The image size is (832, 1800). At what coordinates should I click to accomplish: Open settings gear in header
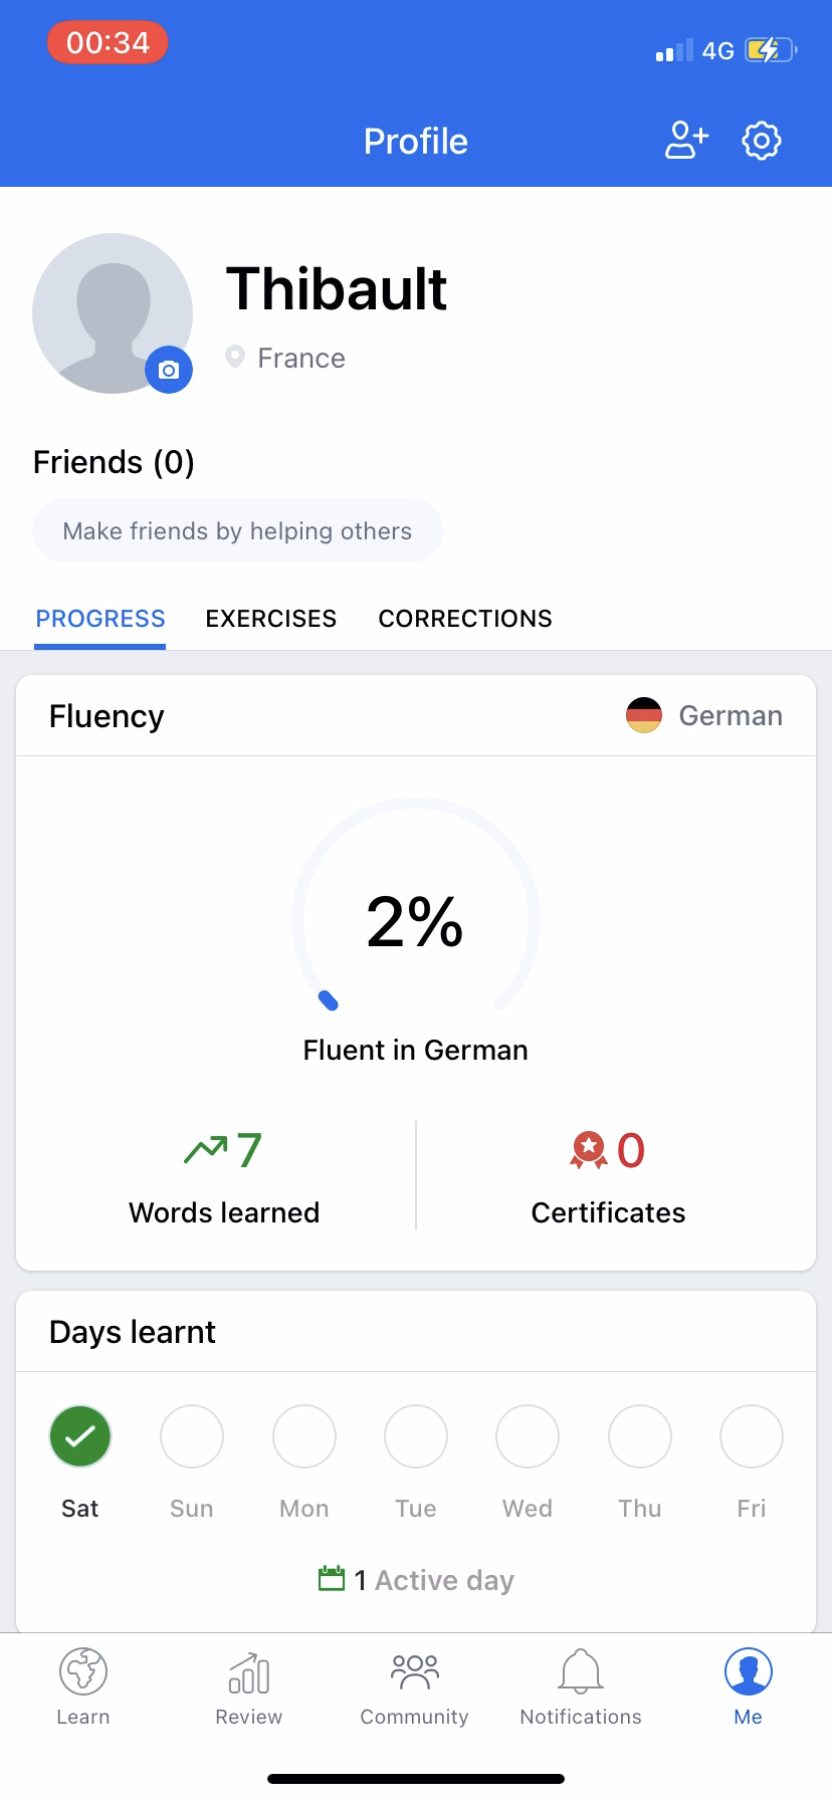click(x=761, y=140)
